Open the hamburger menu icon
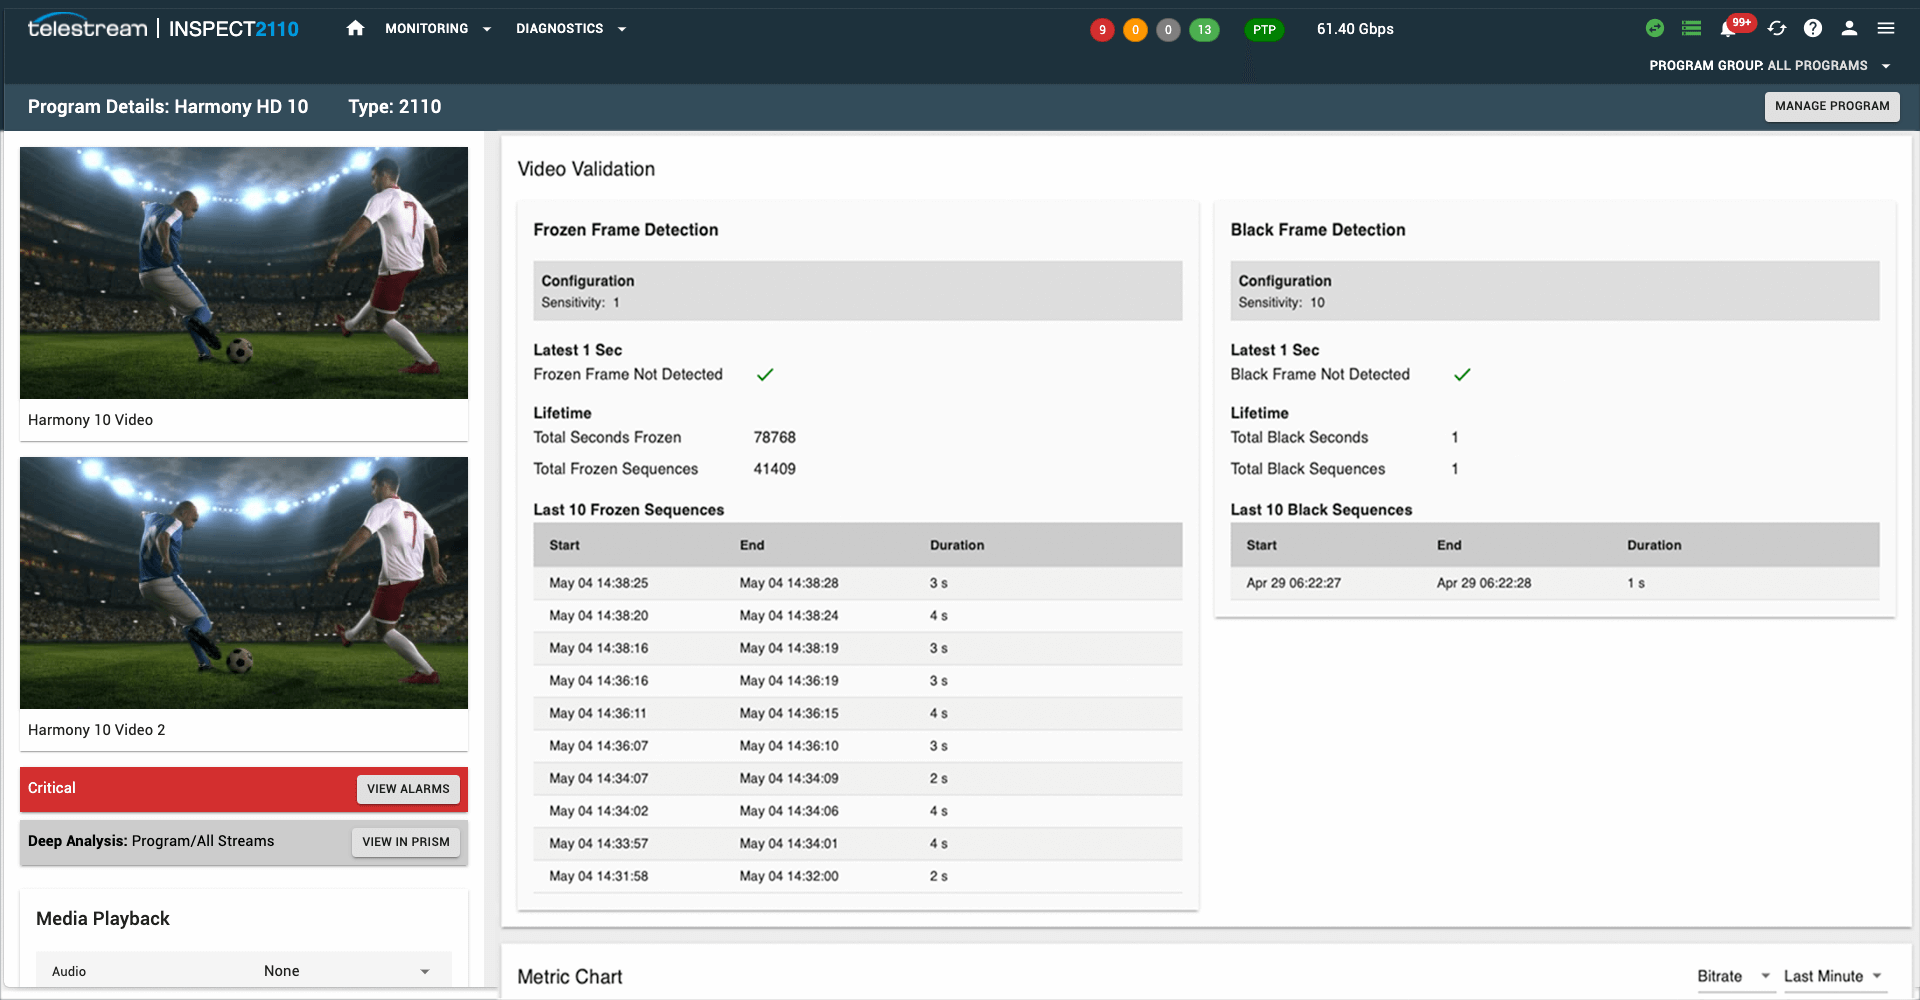 [x=1886, y=28]
